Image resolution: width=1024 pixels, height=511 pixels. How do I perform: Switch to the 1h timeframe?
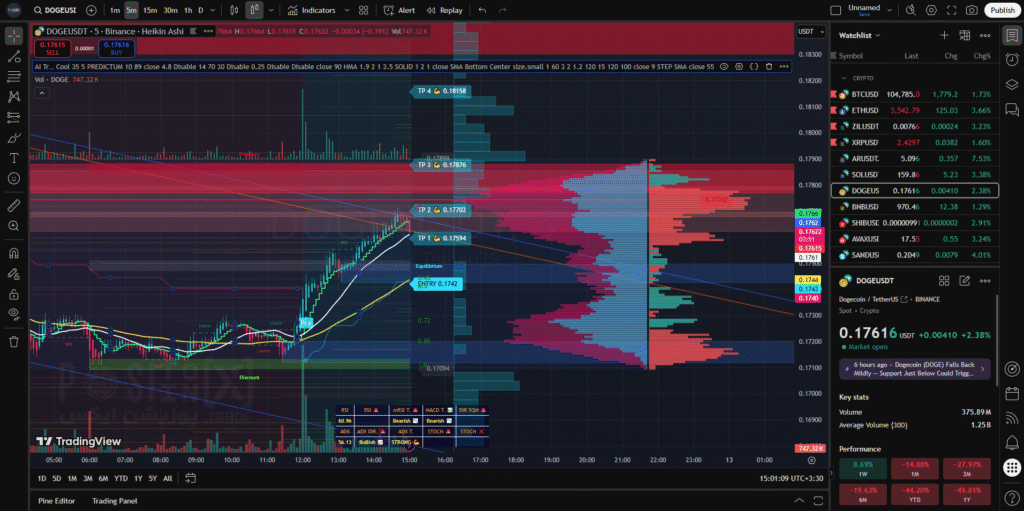tap(188, 10)
